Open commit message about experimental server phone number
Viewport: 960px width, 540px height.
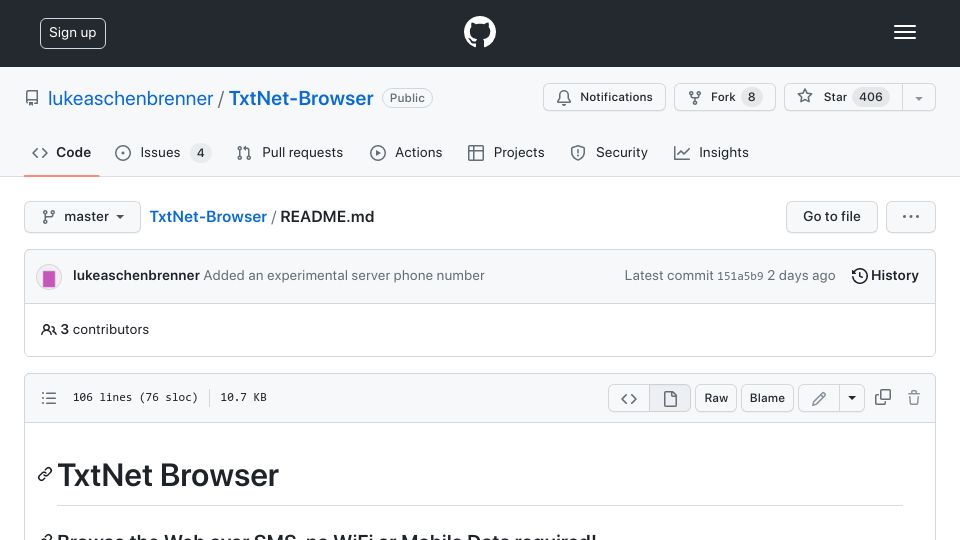click(344, 276)
